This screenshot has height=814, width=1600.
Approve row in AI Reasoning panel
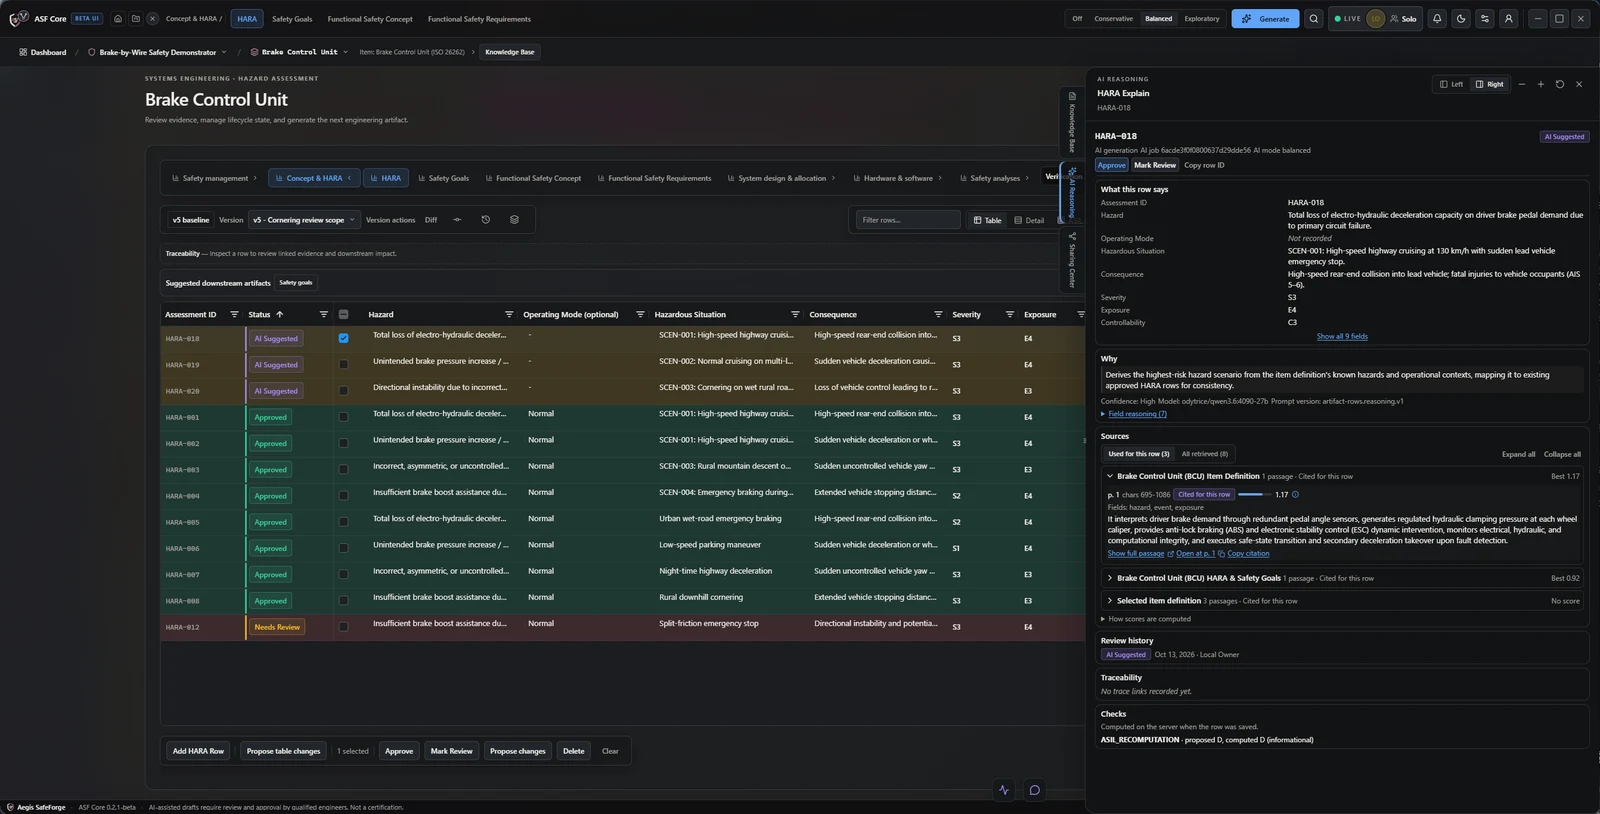tap(1112, 165)
